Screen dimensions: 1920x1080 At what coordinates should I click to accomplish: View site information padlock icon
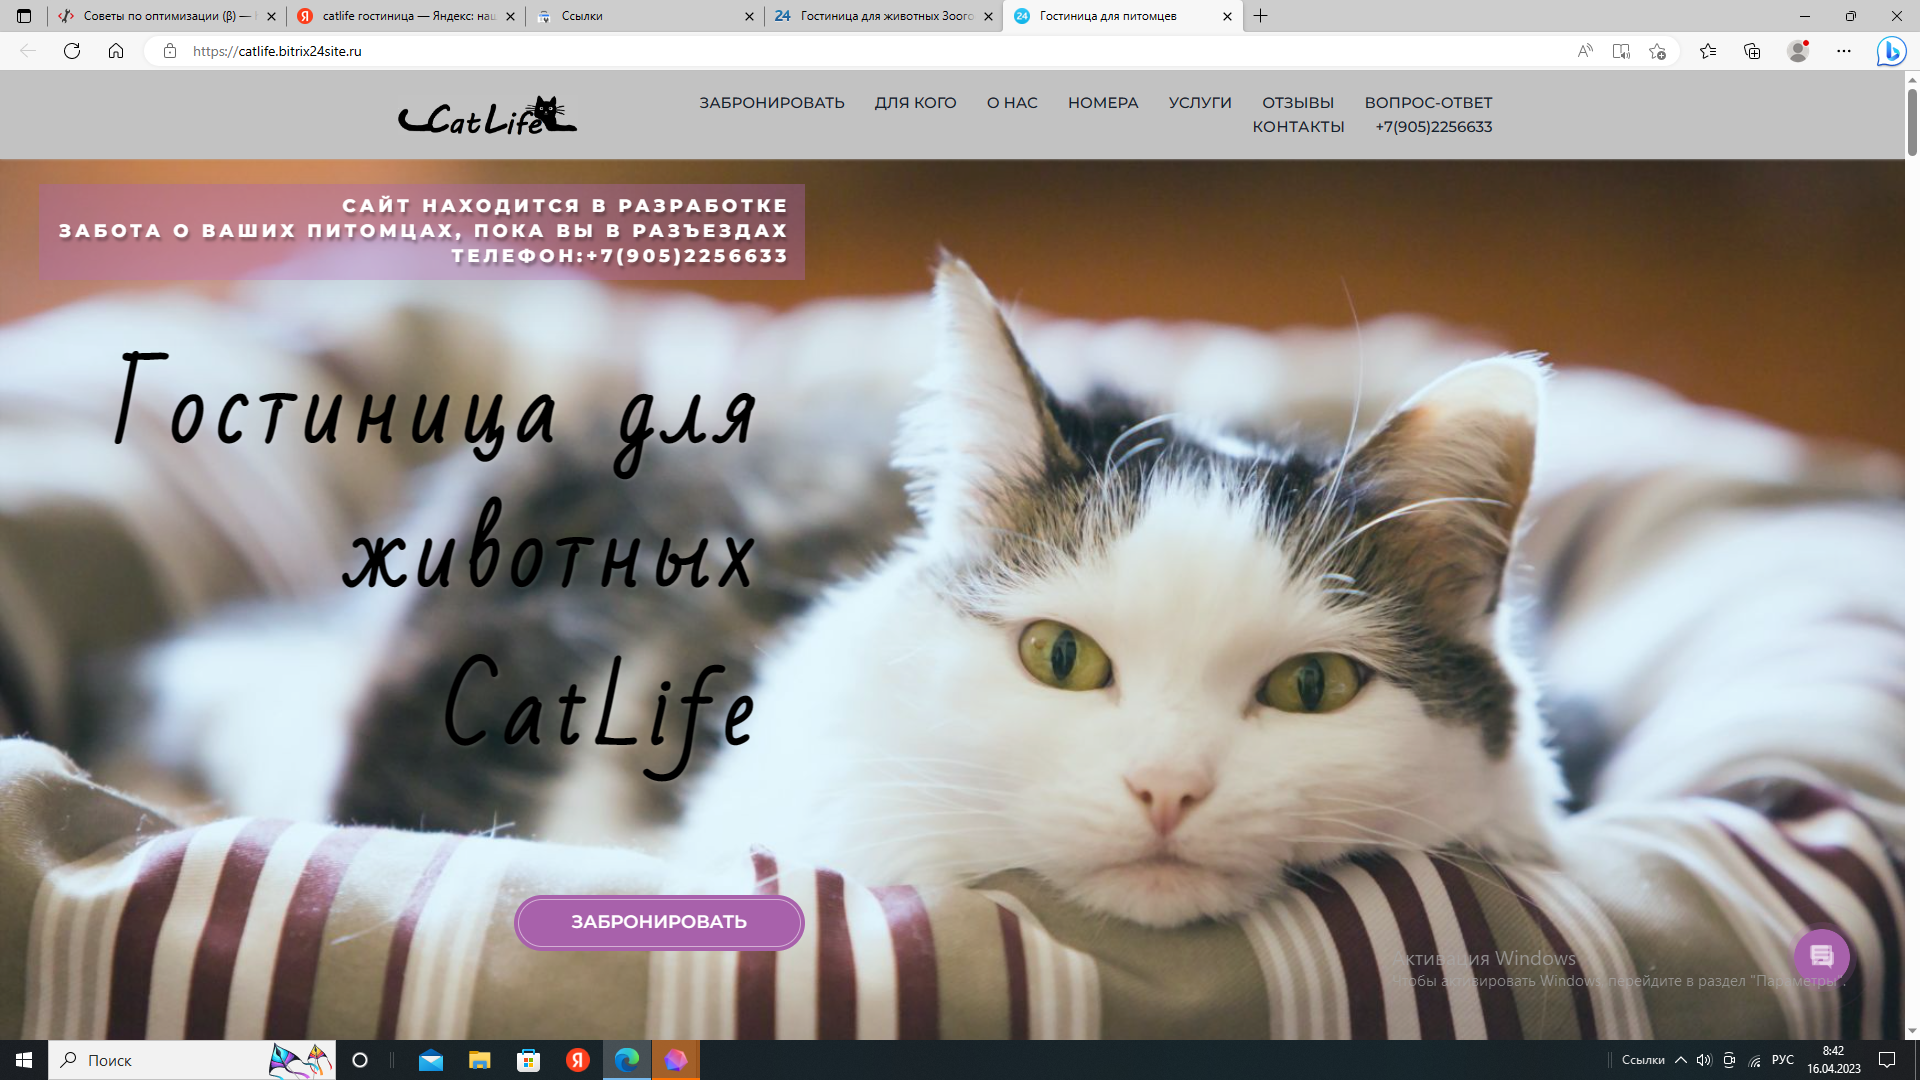coord(170,51)
